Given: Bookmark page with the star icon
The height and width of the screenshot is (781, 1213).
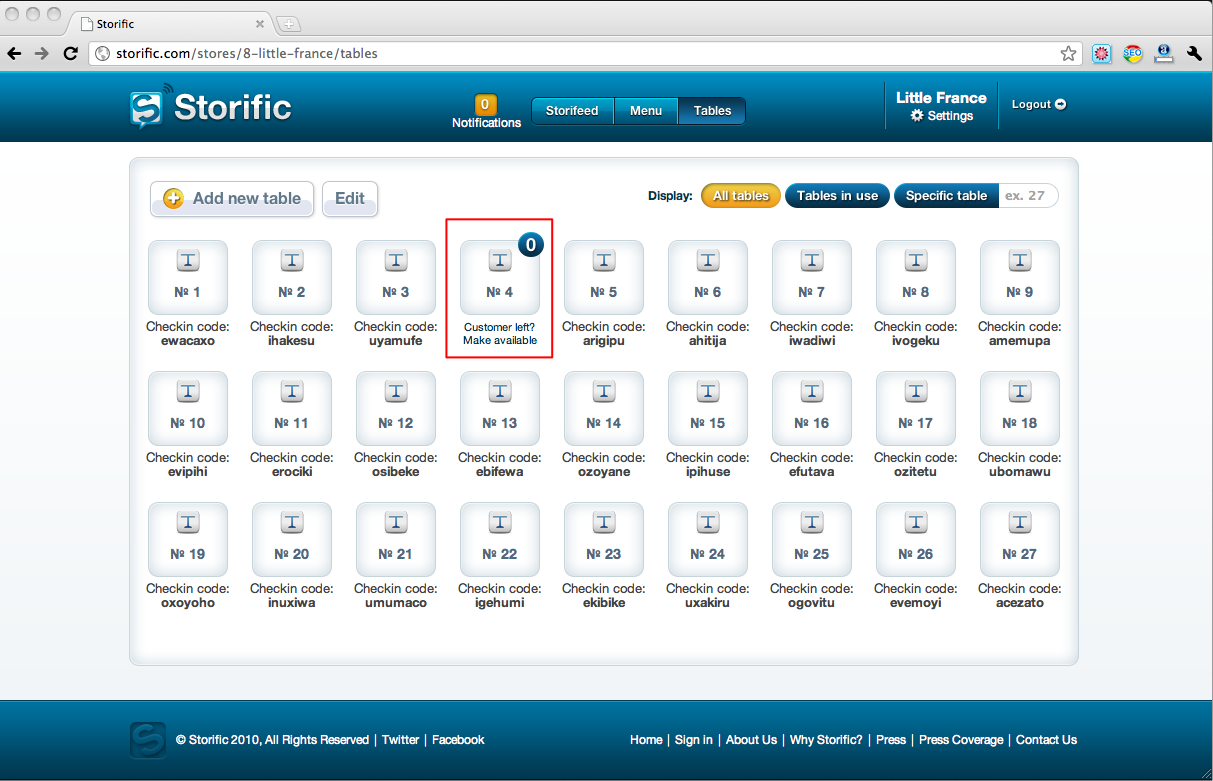Looking at the screenshot, I should tap(1068, 53).
